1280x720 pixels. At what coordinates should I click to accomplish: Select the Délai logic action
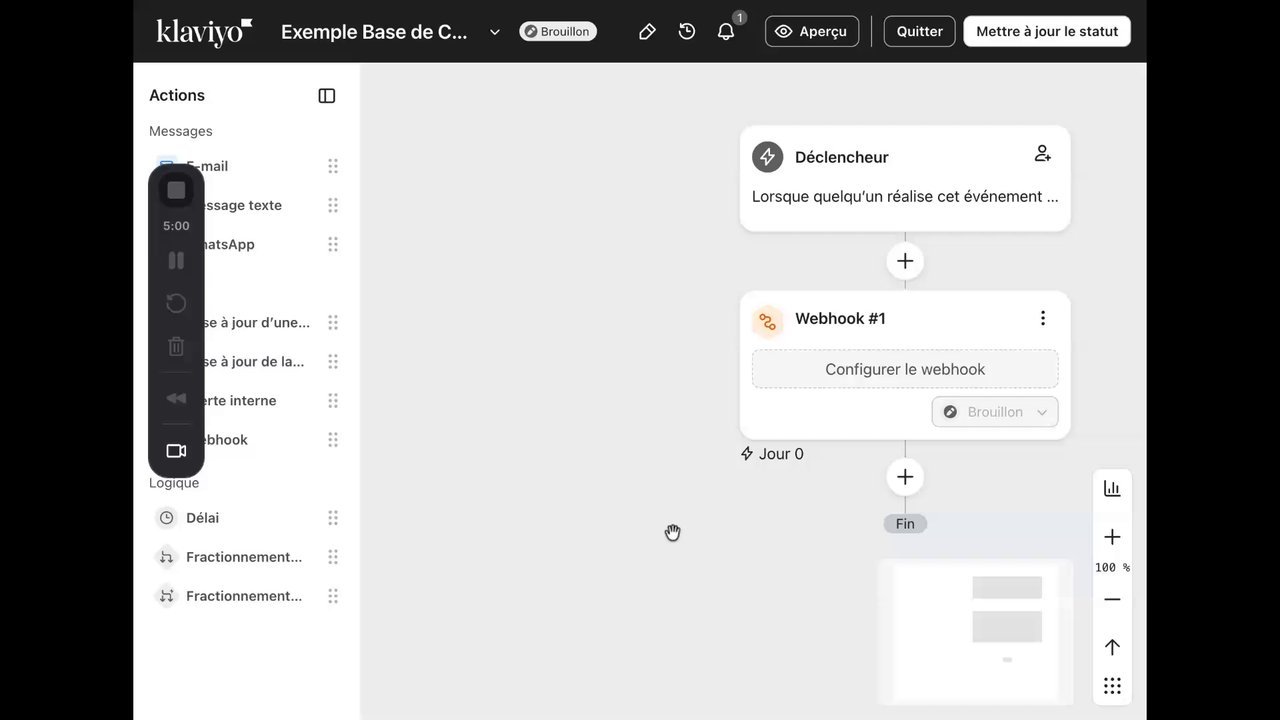(x=203, y=518)
